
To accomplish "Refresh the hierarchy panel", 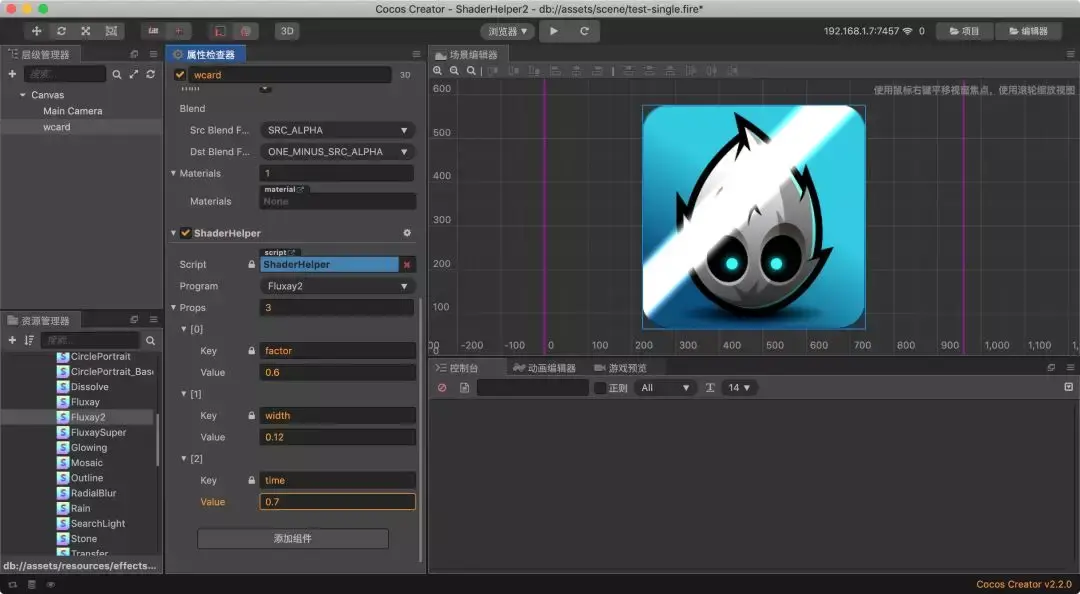I will click(x=150, y=74).
